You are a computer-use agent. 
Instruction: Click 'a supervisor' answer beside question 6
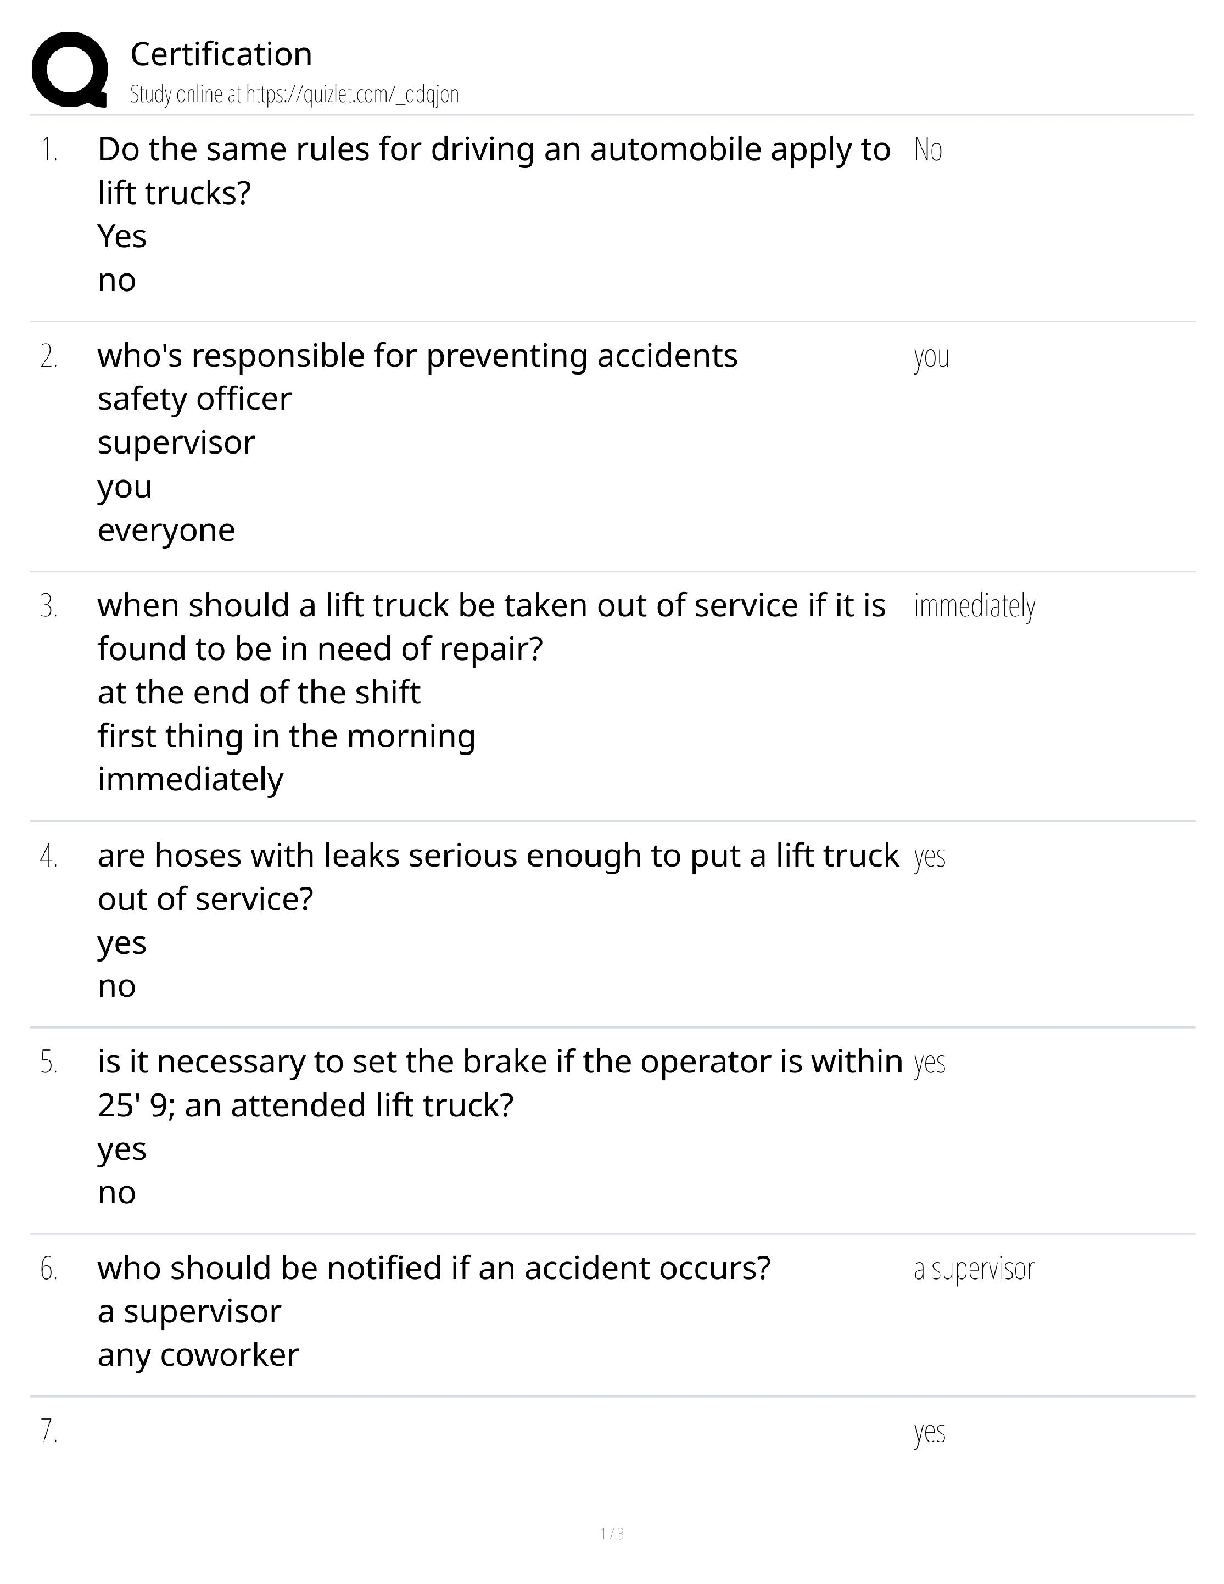(973, 1269)
